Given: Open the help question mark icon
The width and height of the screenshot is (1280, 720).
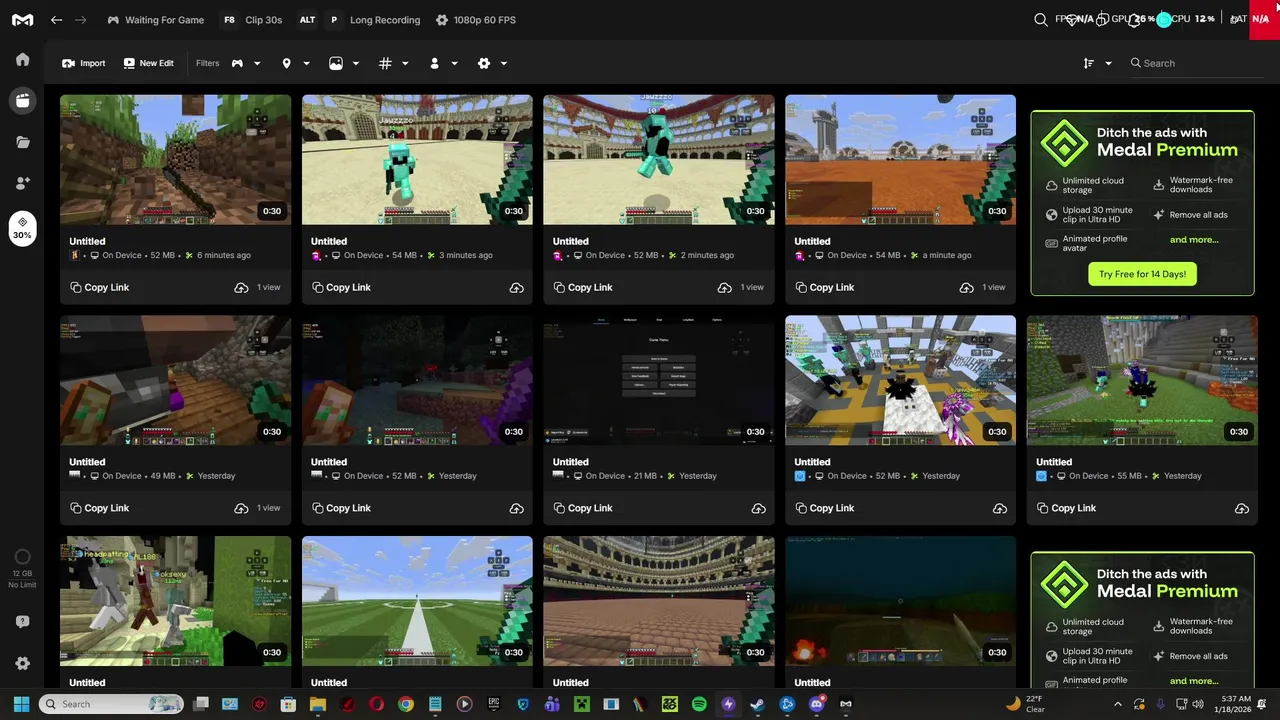Looking at the screenshot, I should pyautogui.click(x=22, y=622).
